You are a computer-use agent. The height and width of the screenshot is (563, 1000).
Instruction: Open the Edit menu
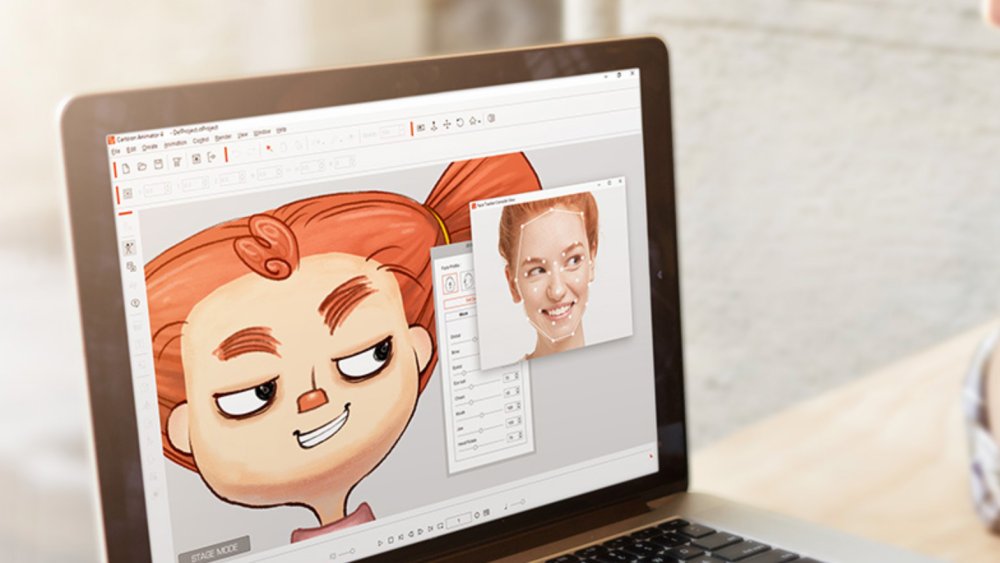click(131, 149)
